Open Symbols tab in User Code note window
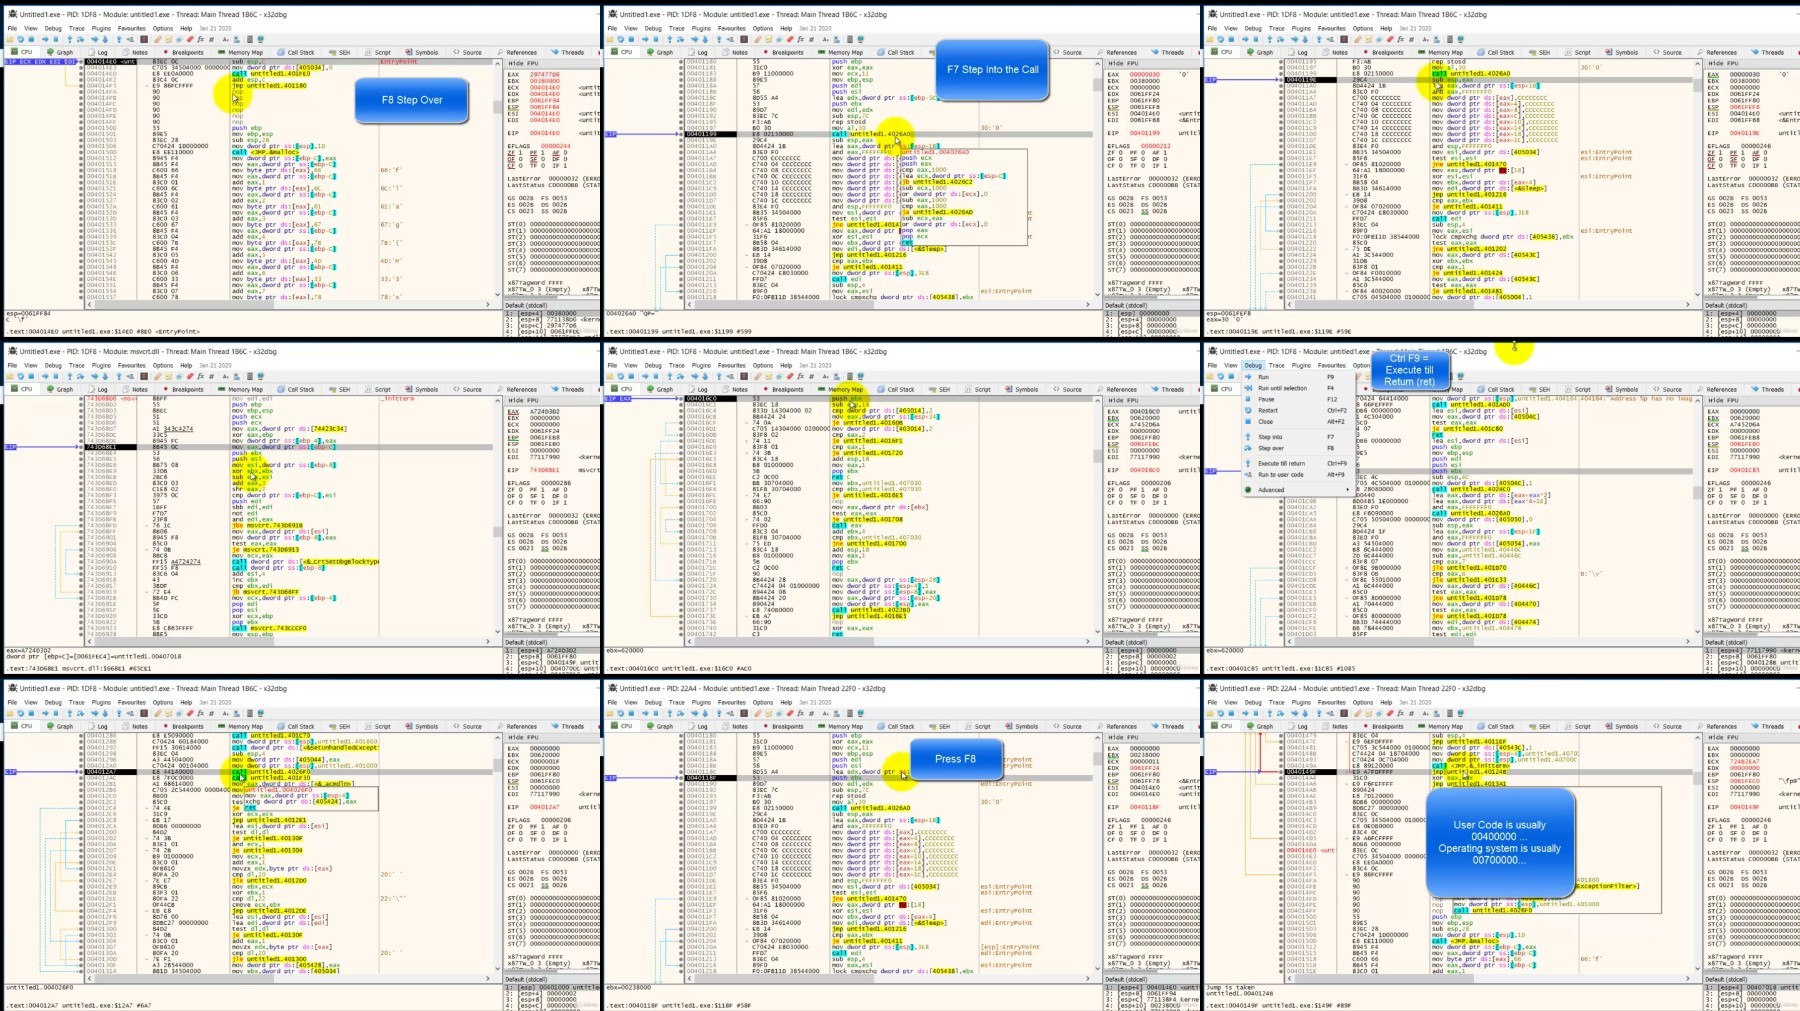This screenshot has width=1800, height=1011. (1621, 726)
